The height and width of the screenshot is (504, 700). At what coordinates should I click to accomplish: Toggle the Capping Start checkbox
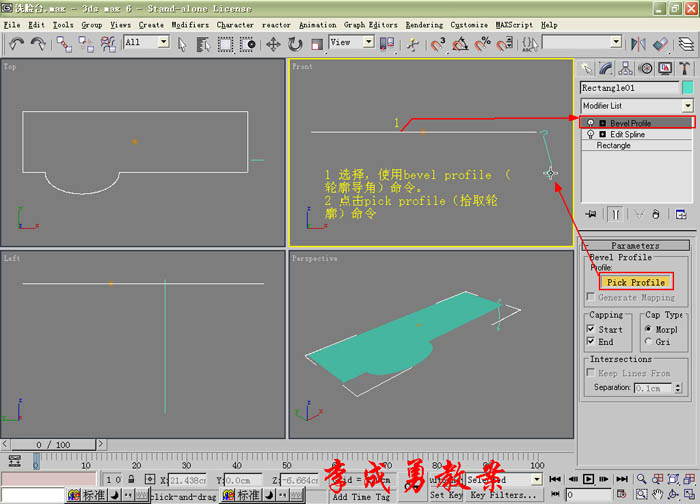591,329
